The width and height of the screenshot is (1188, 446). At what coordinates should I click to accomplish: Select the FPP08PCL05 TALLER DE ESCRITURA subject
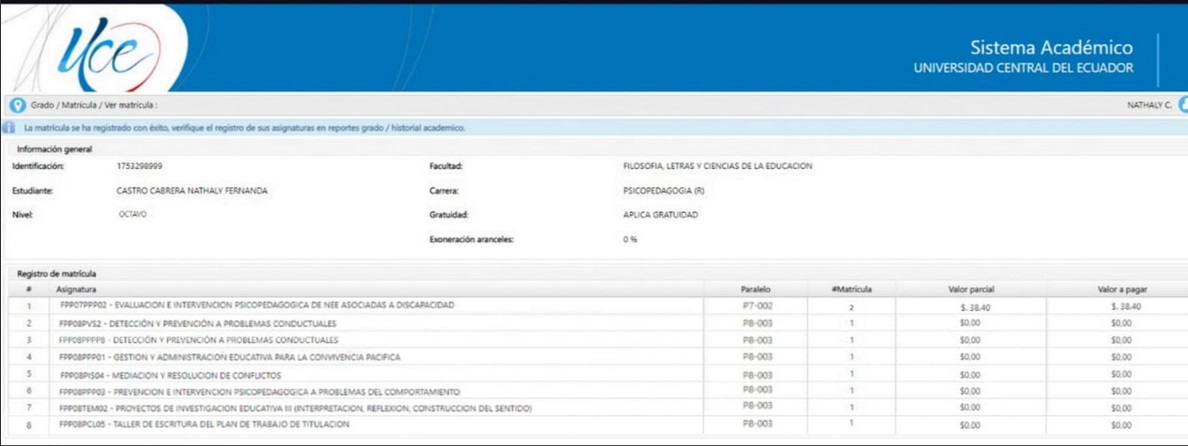[x=204, y=425]
